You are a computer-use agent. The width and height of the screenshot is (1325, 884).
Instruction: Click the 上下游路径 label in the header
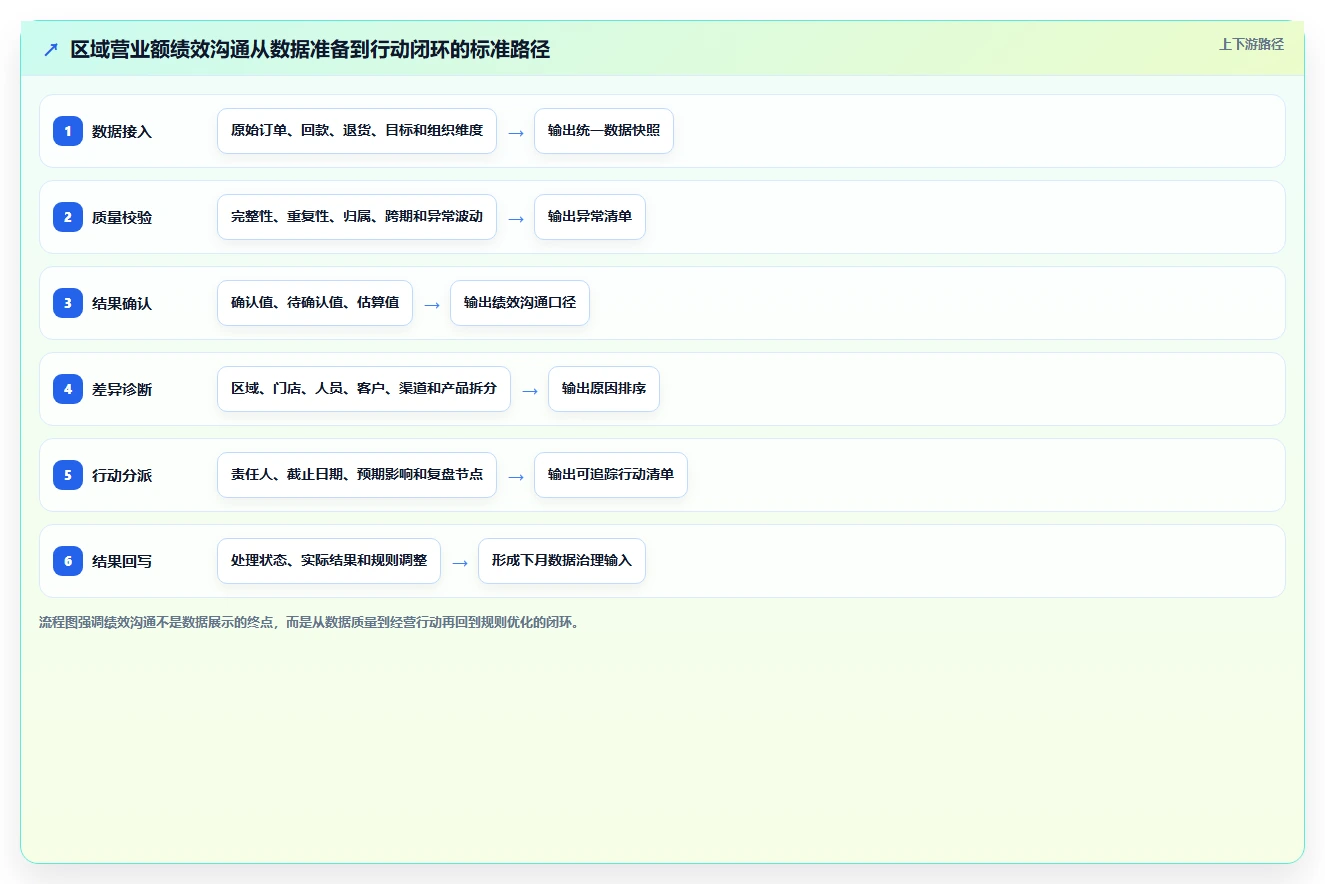(1251, 44)
